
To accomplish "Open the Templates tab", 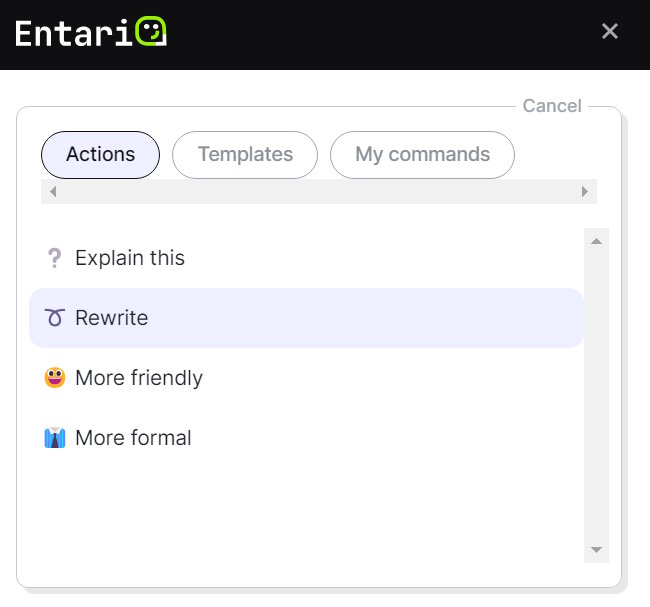I will point(245,155).
